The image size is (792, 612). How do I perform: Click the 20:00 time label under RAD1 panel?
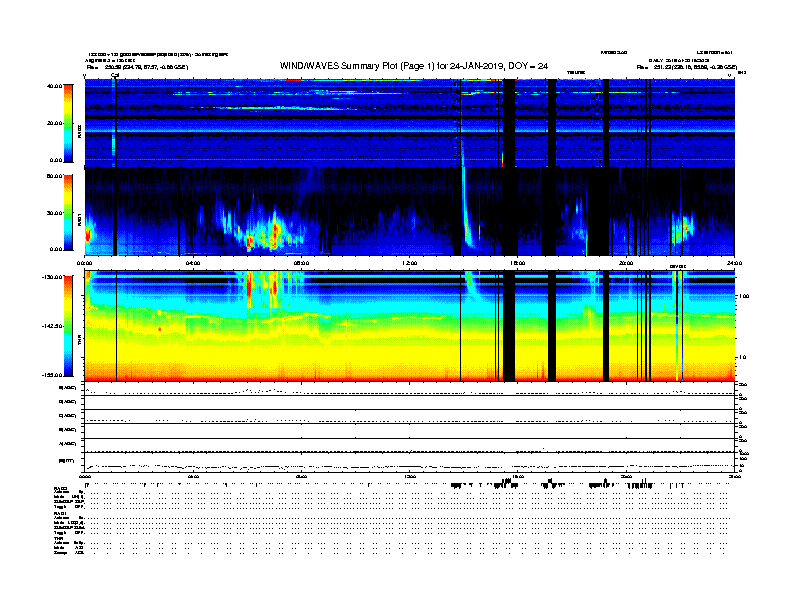coord(626,263)
